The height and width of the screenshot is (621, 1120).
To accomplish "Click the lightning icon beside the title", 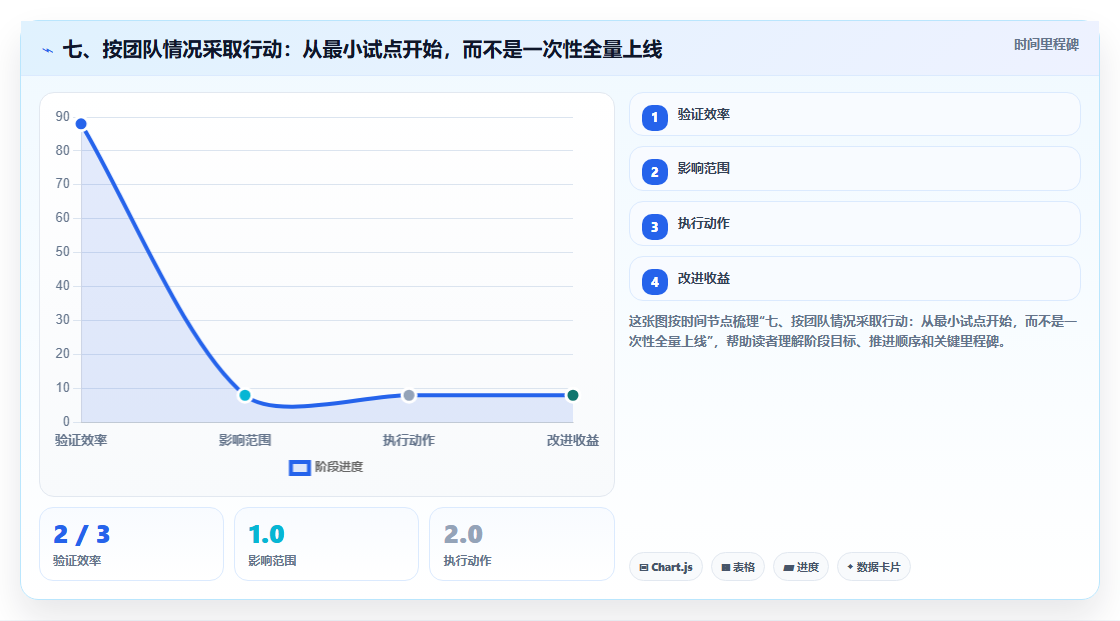I will (48, 50).
